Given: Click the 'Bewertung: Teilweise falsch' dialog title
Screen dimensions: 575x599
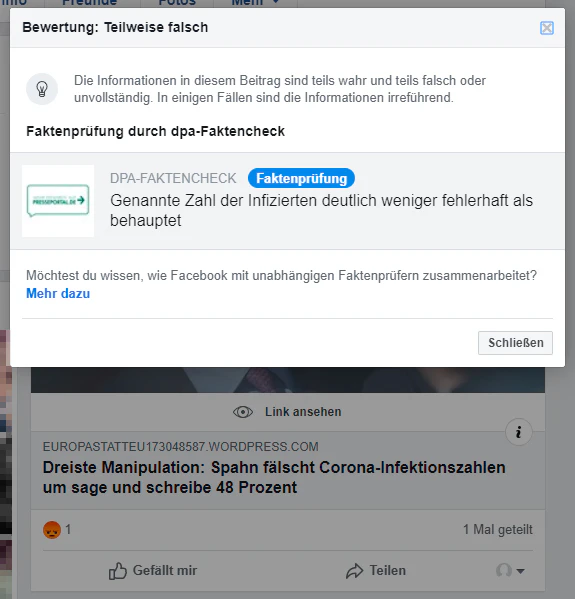Looking at the screenshot, I should 115,28.
